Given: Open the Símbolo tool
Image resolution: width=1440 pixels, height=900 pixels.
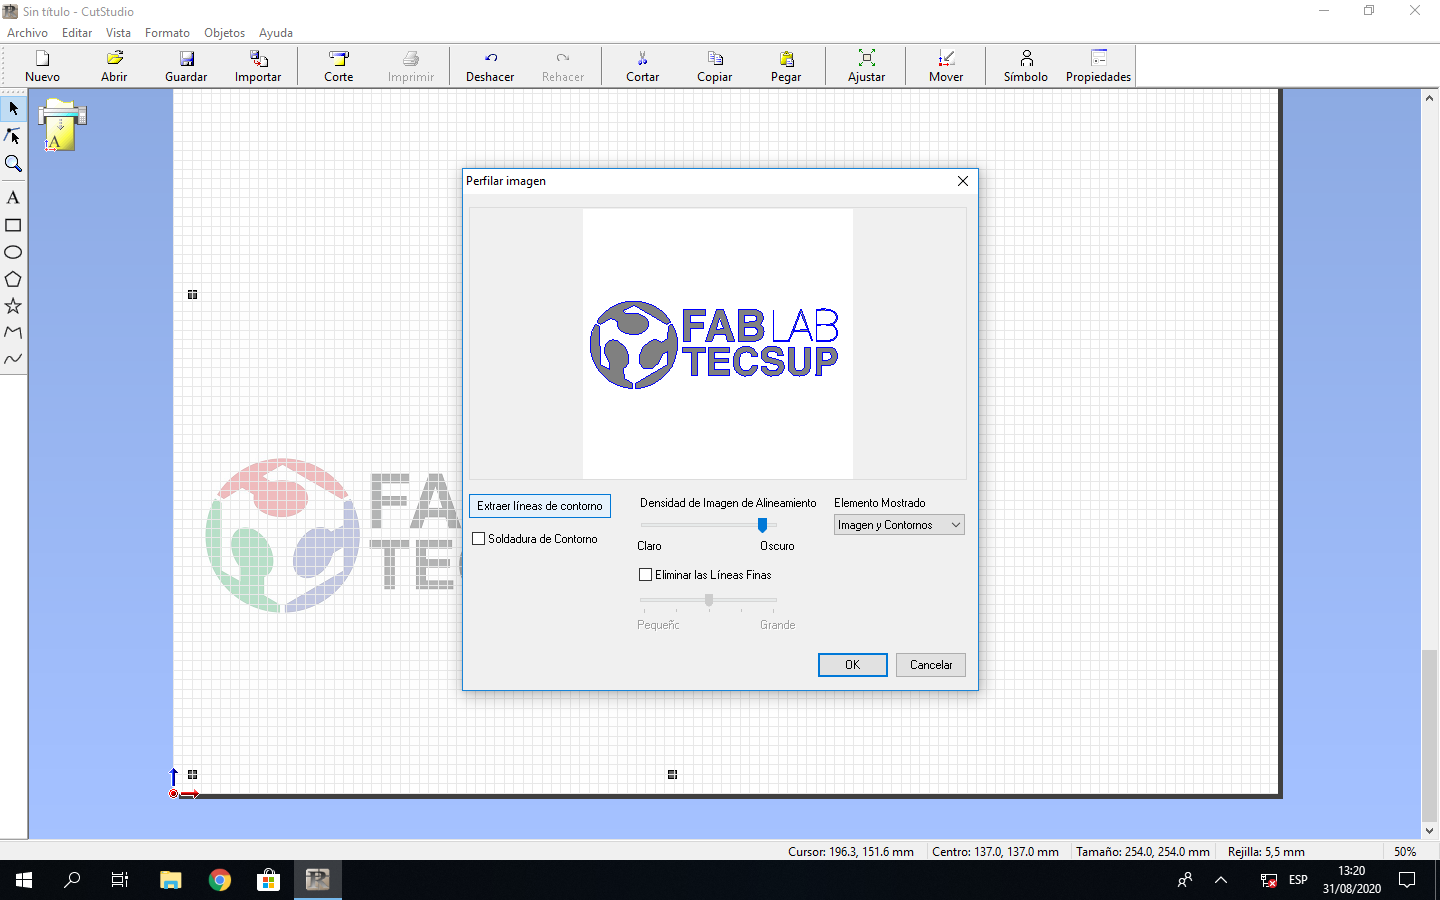Looking at the screenshot, I should tap(1026, 66).
